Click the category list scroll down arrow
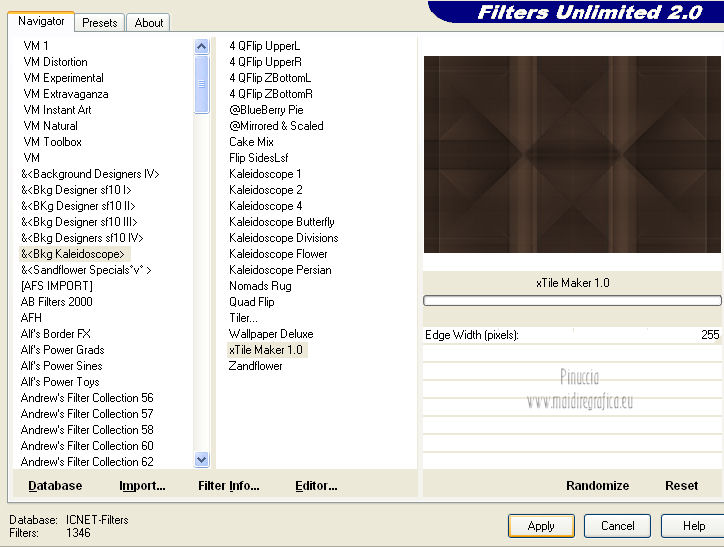Screen dimensions: 724x547 201,459
